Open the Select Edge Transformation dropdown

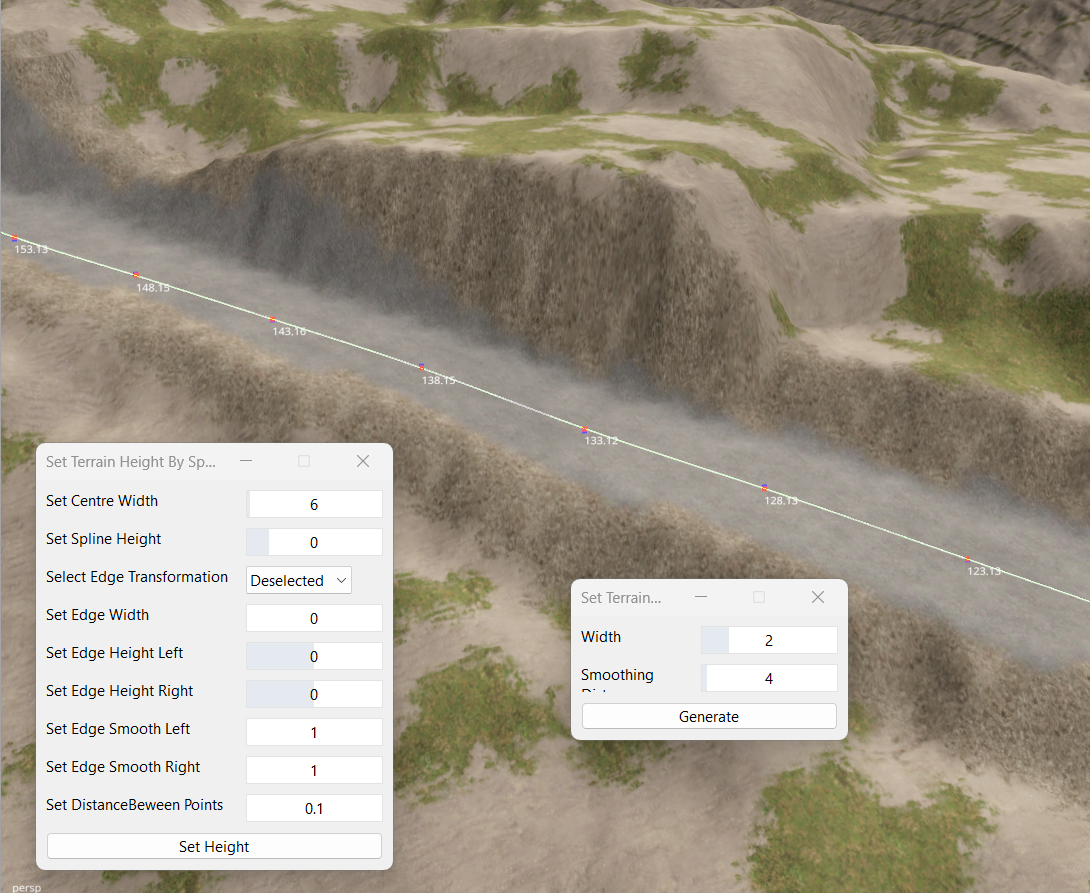(298, 580)
